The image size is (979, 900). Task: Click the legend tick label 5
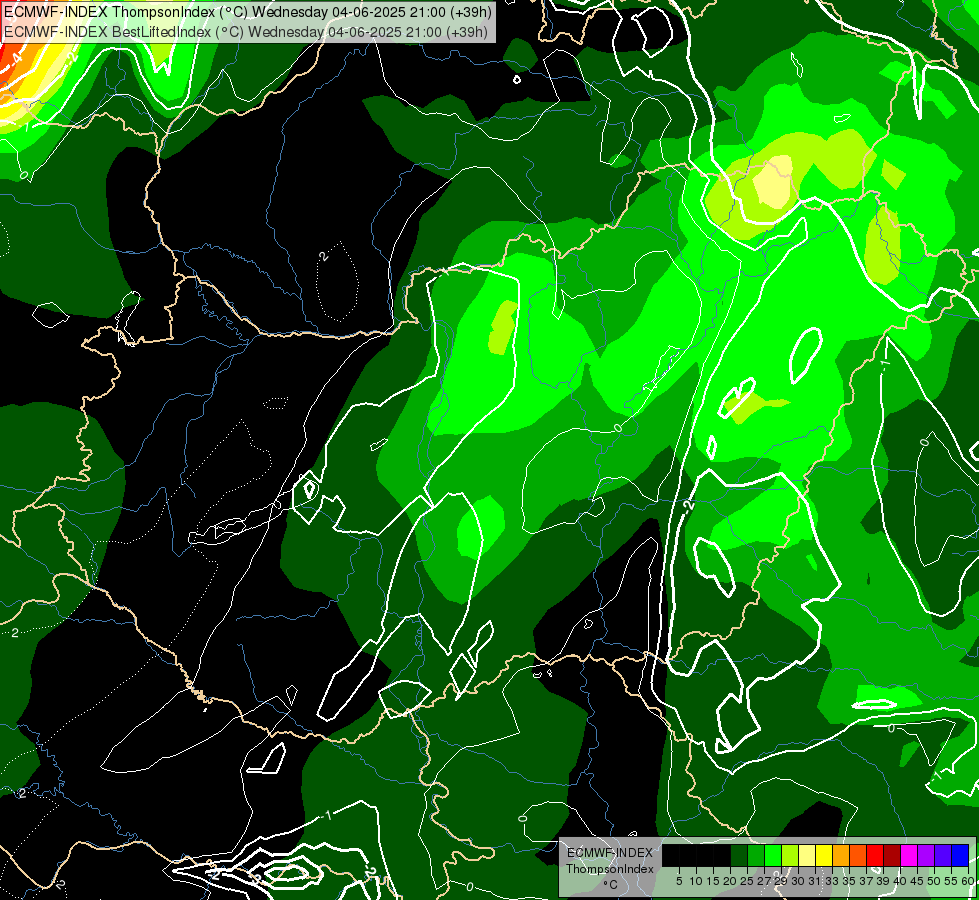(679, 881)
